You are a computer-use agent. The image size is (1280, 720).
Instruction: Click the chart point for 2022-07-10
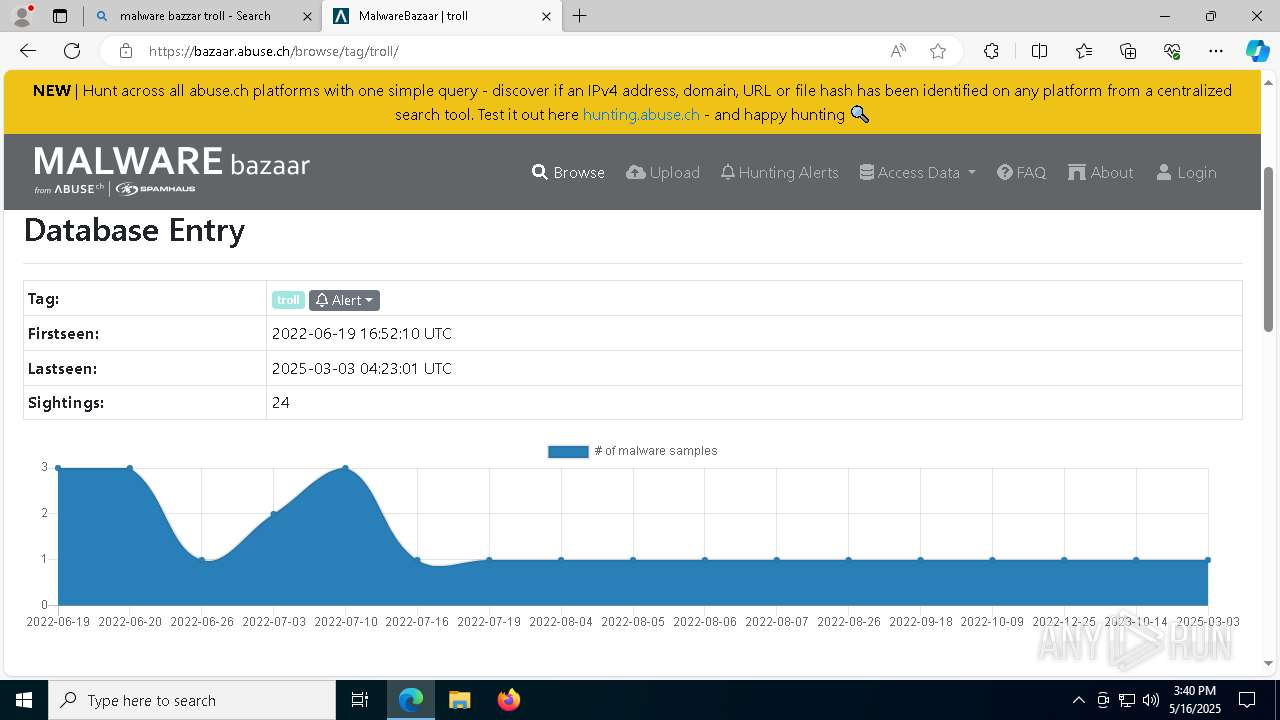[346, 467]
